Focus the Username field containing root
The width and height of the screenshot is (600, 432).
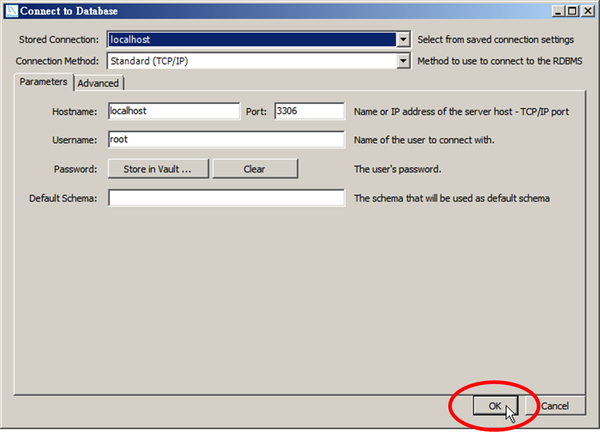click(x=226, y=140)
